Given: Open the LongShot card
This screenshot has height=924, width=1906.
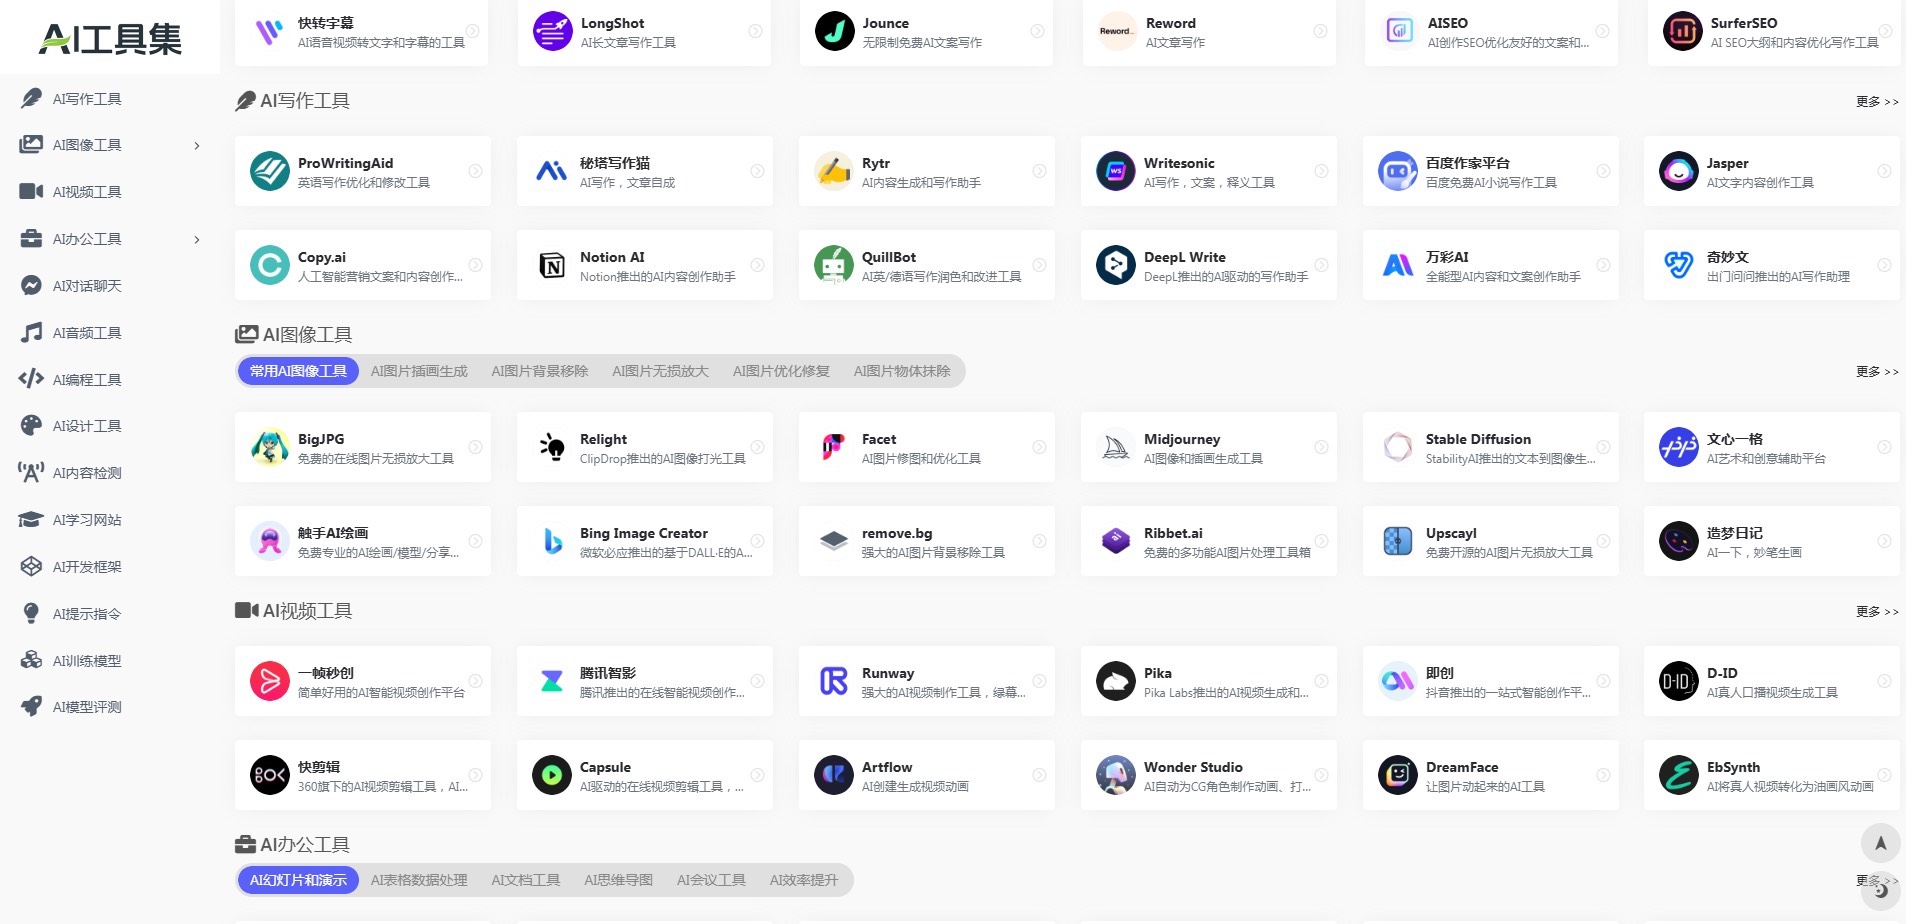Looking at the screenshot, I should (x=644, y=32).
